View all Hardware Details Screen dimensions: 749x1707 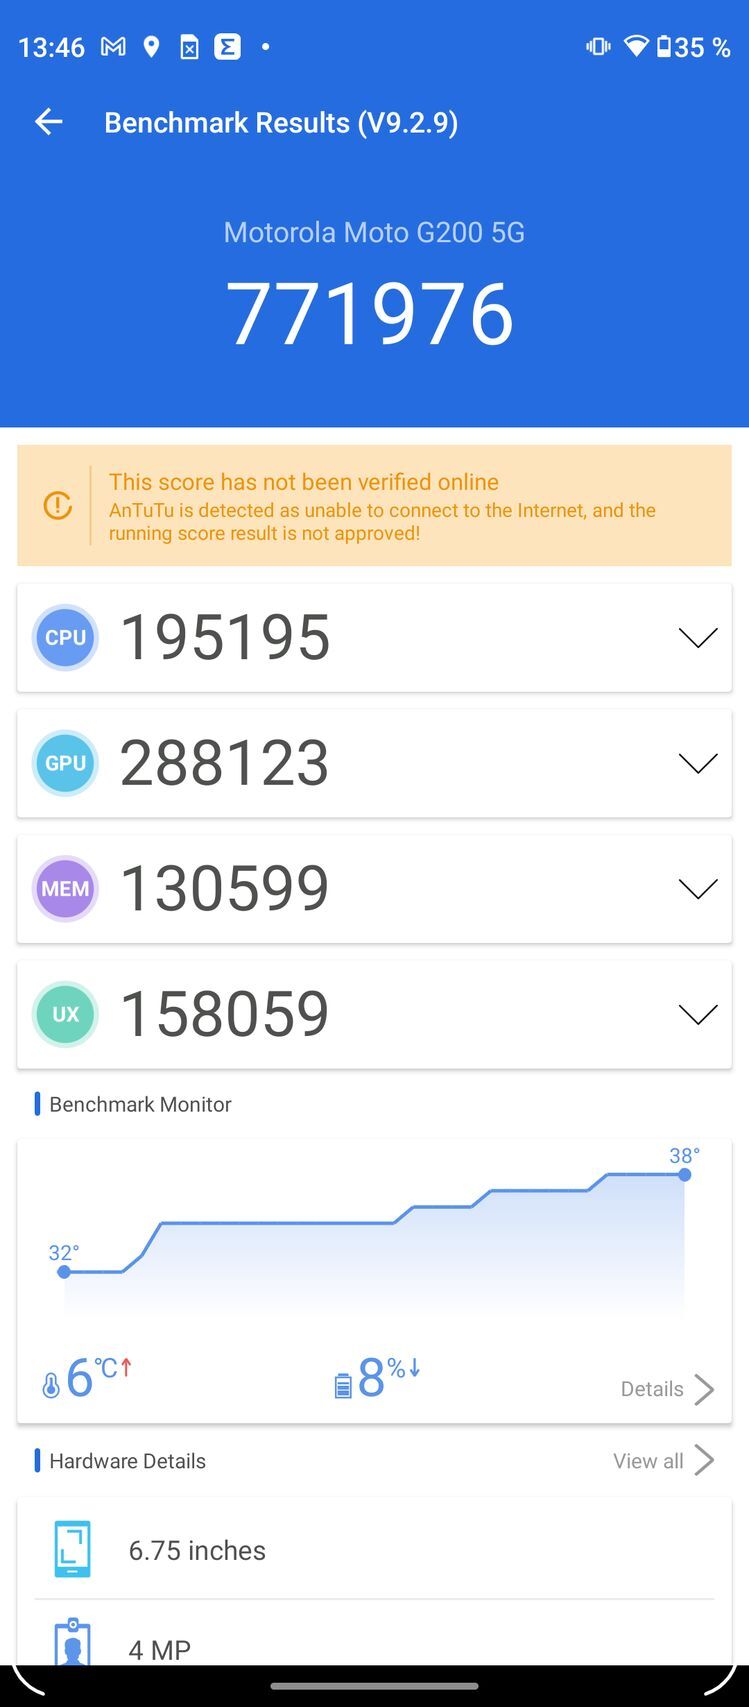(663, 1461)
